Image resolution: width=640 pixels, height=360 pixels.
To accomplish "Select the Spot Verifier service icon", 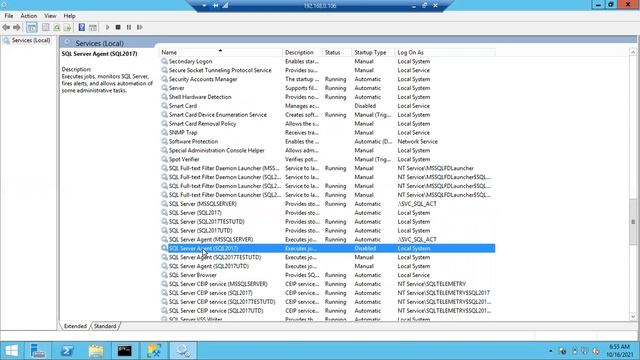I will 164,159.
